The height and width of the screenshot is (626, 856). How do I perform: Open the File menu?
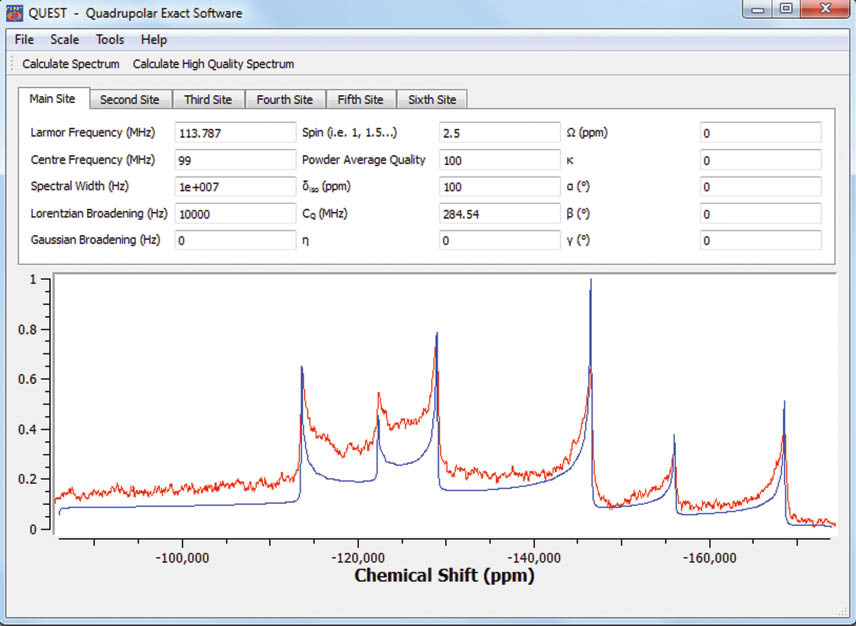click(24, 40)
